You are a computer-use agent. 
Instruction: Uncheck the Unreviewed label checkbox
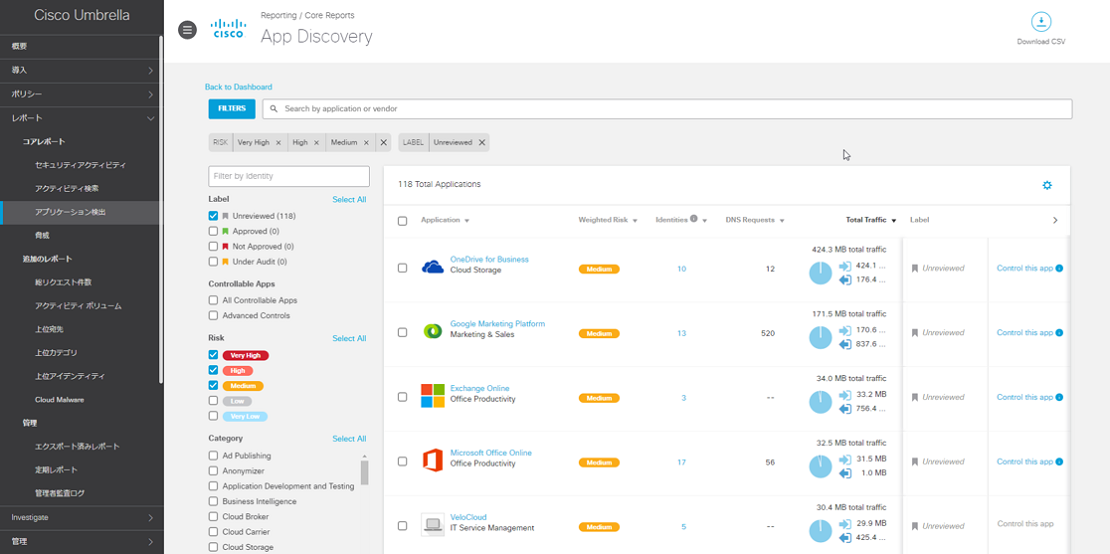(213, 216)
